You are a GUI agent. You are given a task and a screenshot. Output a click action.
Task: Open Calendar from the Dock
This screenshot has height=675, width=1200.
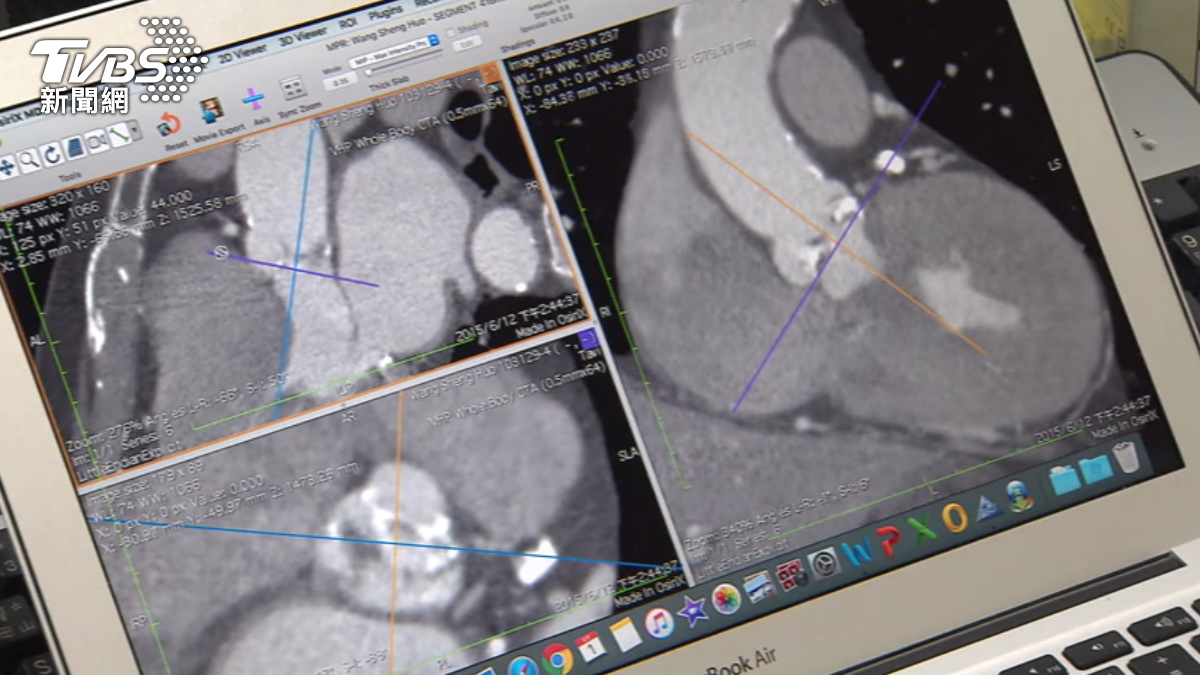point(590,647)
